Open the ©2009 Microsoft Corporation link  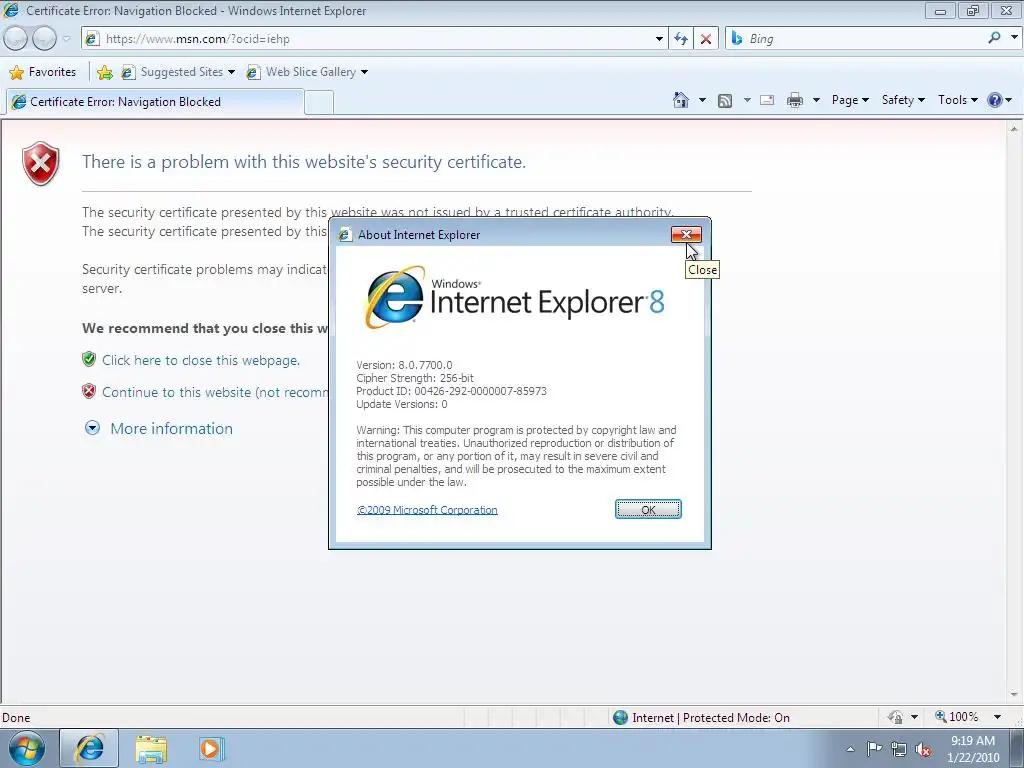pos(427,510)
